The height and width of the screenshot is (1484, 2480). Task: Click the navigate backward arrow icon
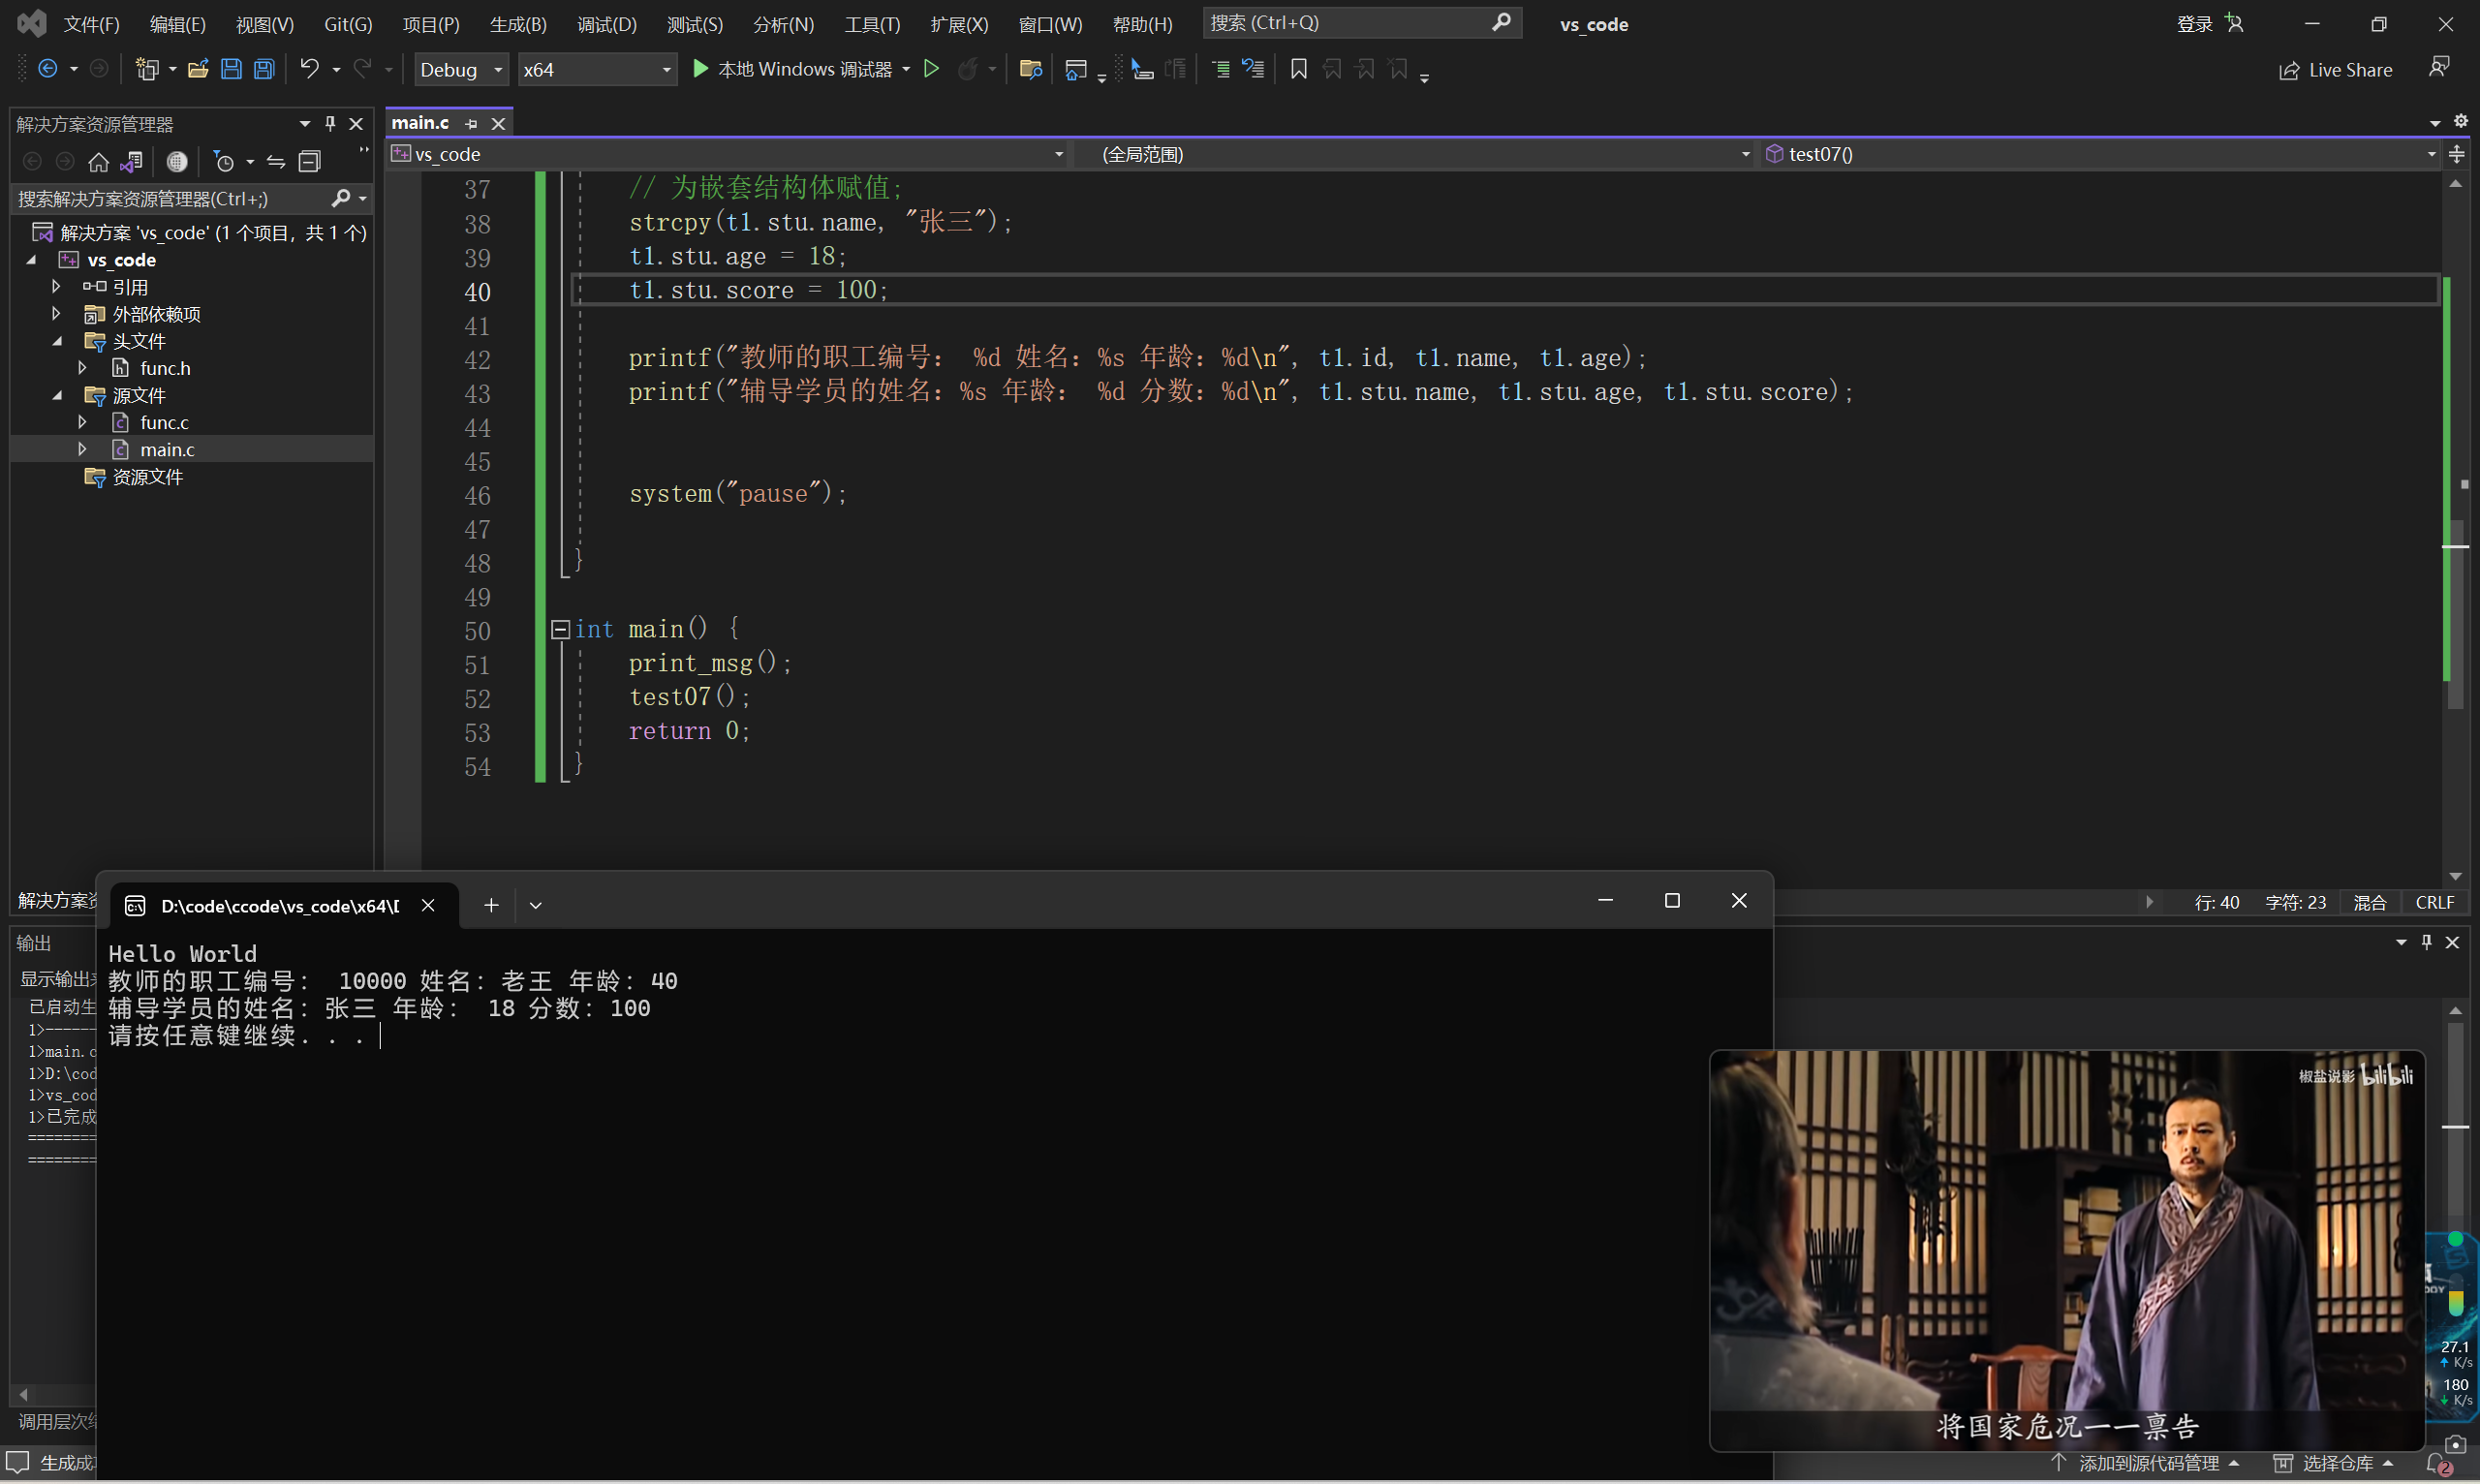[47, 69]
